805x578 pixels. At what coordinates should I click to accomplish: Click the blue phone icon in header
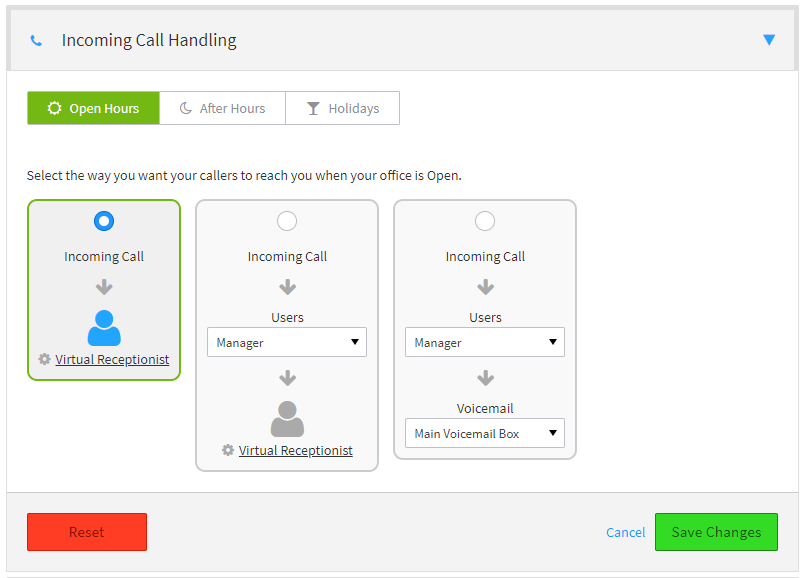coord(36,41)
